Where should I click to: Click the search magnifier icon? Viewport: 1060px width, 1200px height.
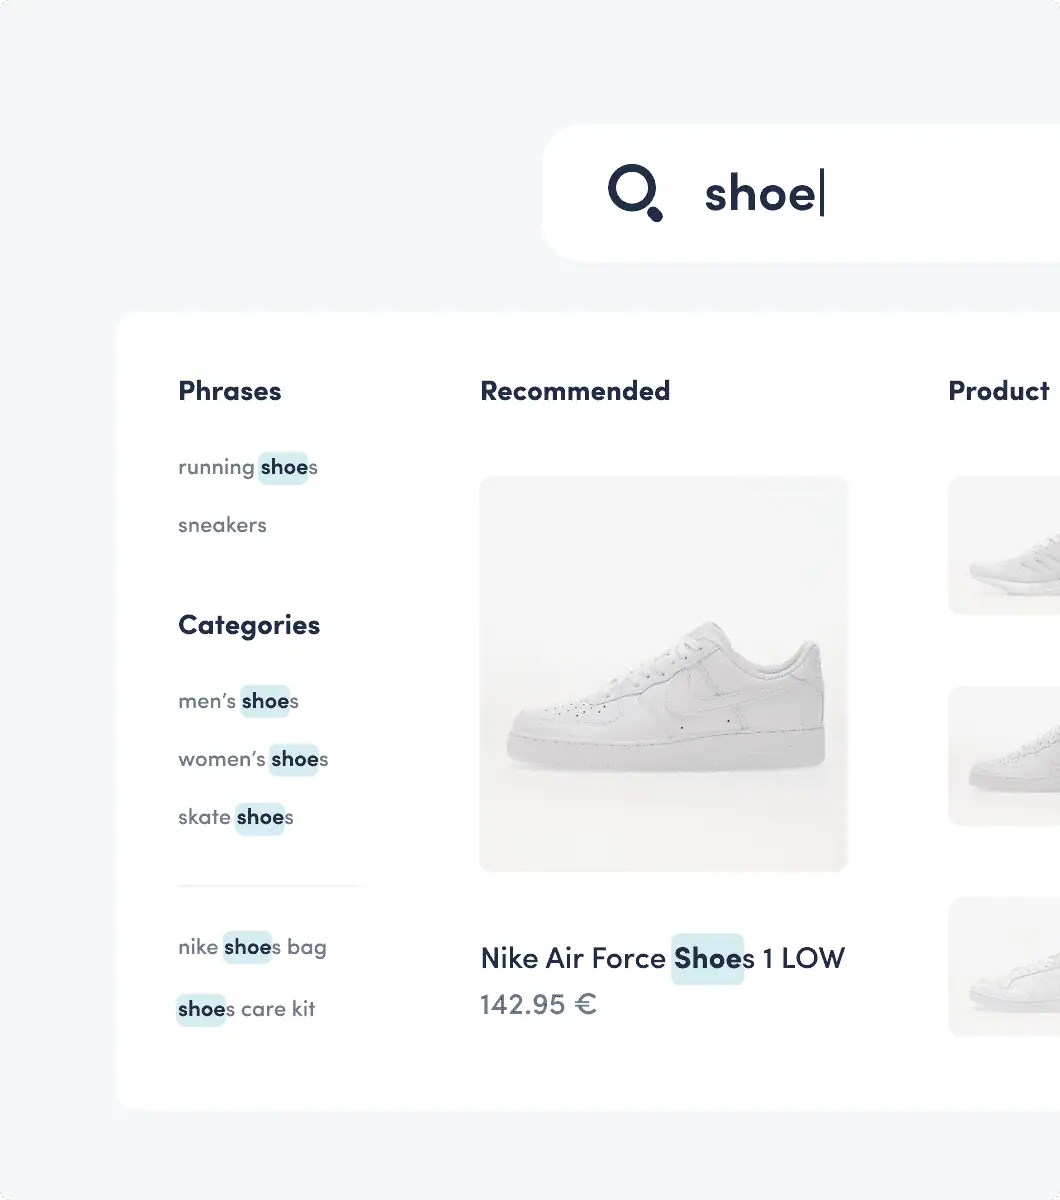(x=635, y=193)
